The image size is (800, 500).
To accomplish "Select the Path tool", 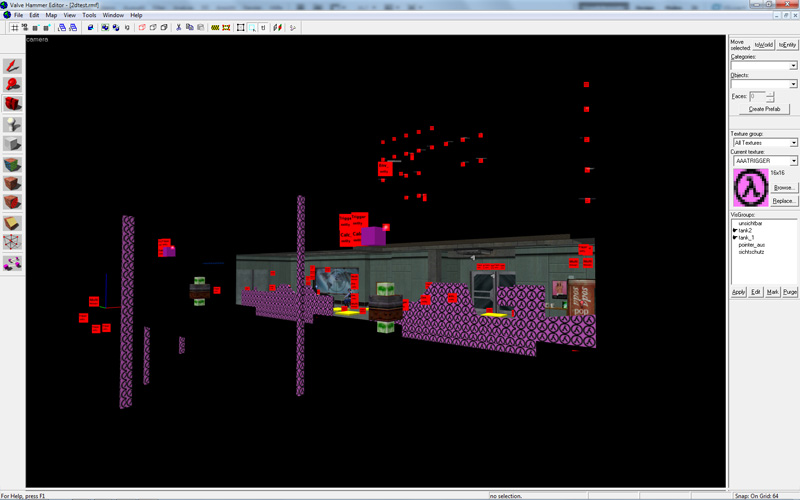I will pos(12,264).
